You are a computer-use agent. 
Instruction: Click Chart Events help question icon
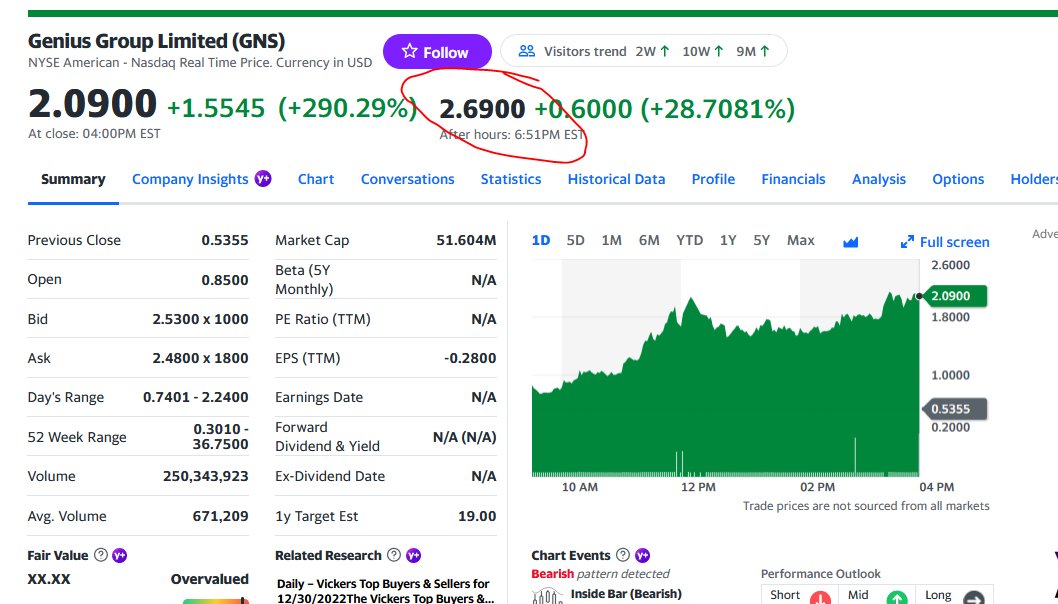(623, 555)
